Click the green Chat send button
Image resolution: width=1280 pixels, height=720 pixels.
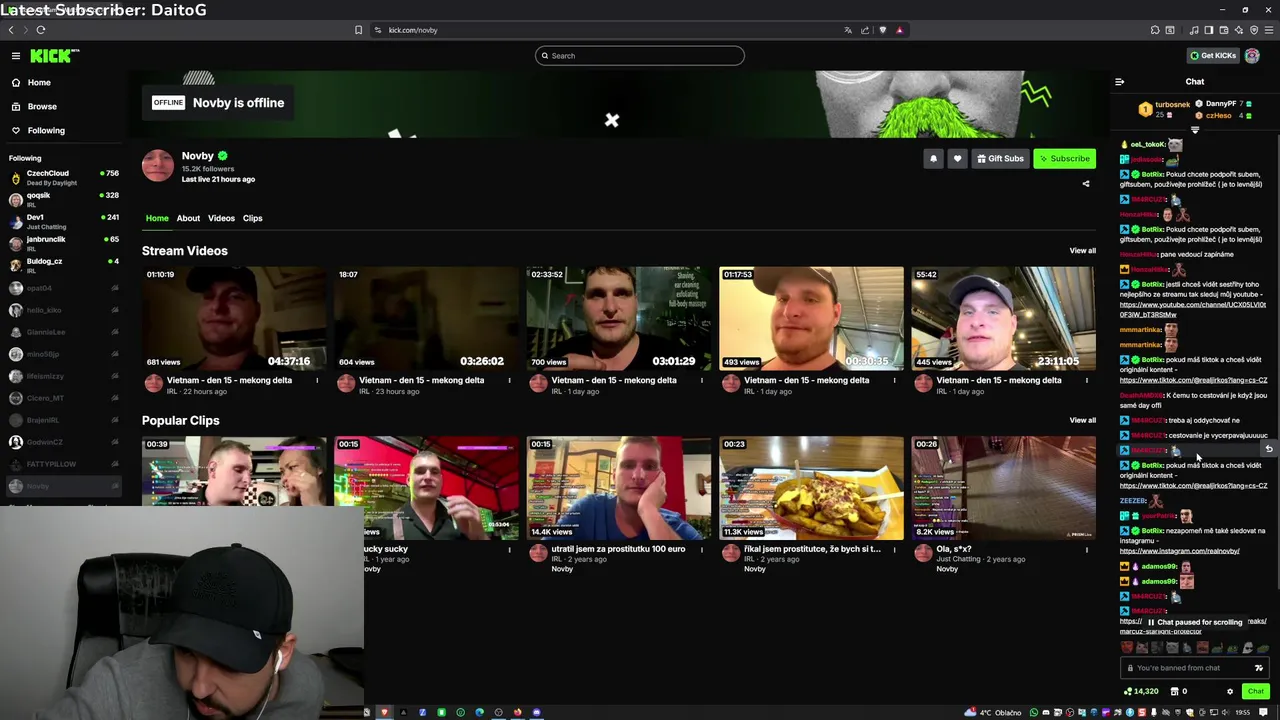(1255, 691)
